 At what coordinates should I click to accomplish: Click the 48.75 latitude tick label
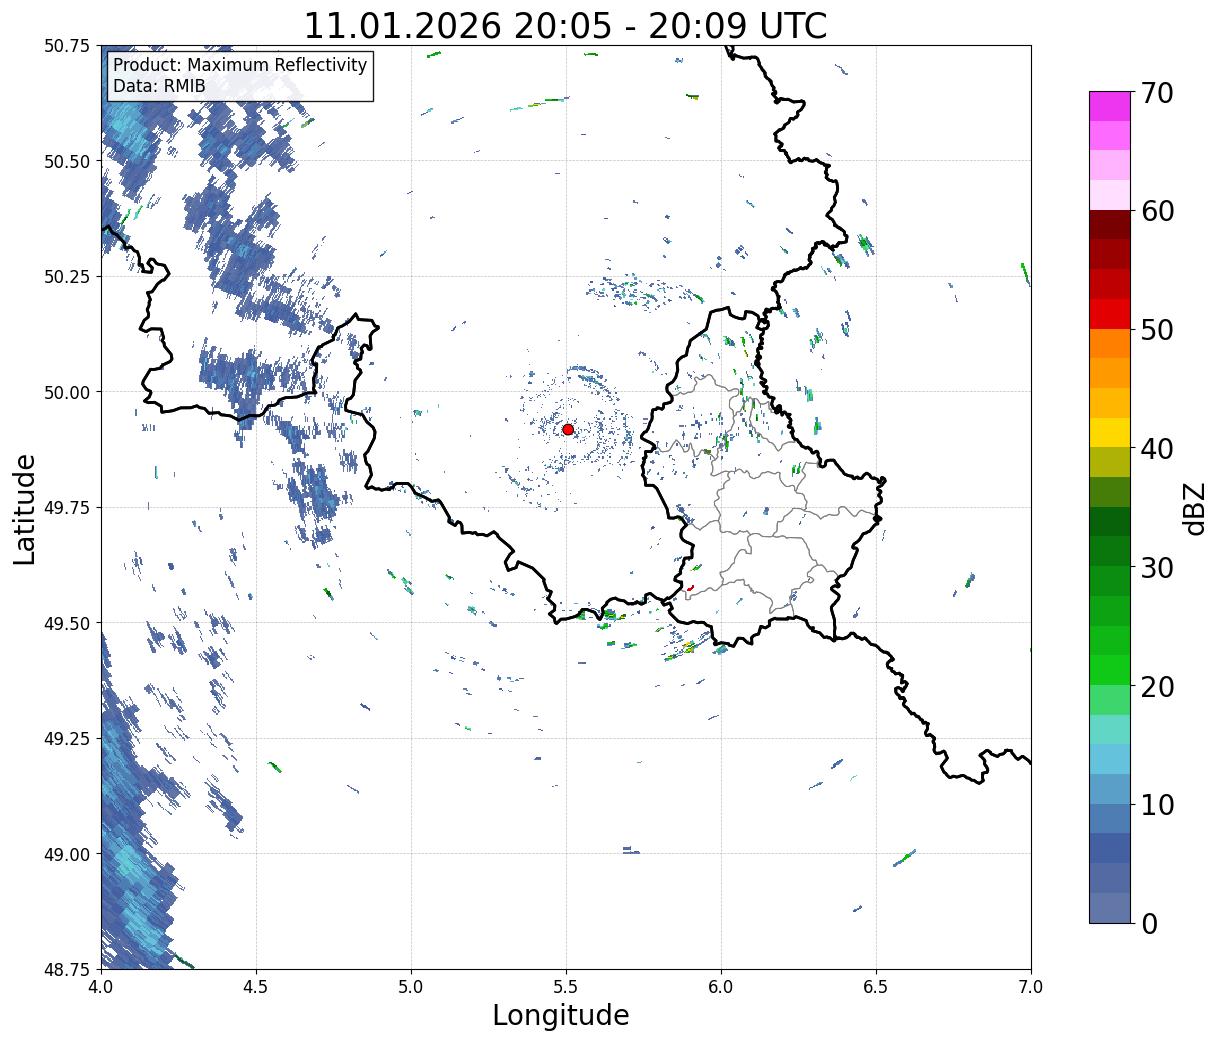(67, 969)
